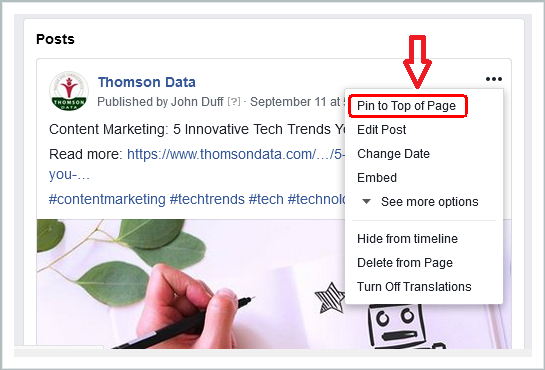
Task: Select Hide from timeline
Action: tap(407, 239)
